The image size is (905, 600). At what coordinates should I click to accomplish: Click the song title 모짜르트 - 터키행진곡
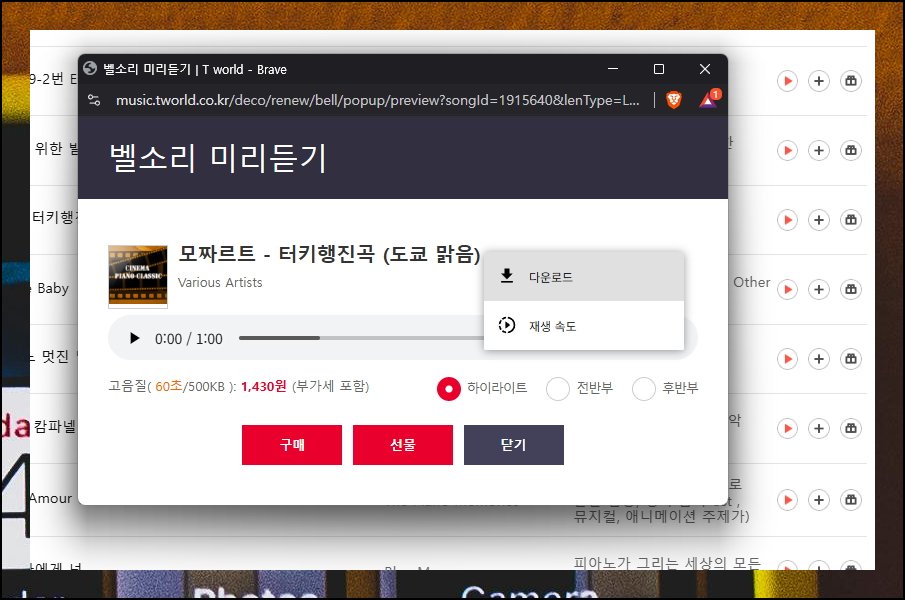pyautogui.click(x=329, y=254)
